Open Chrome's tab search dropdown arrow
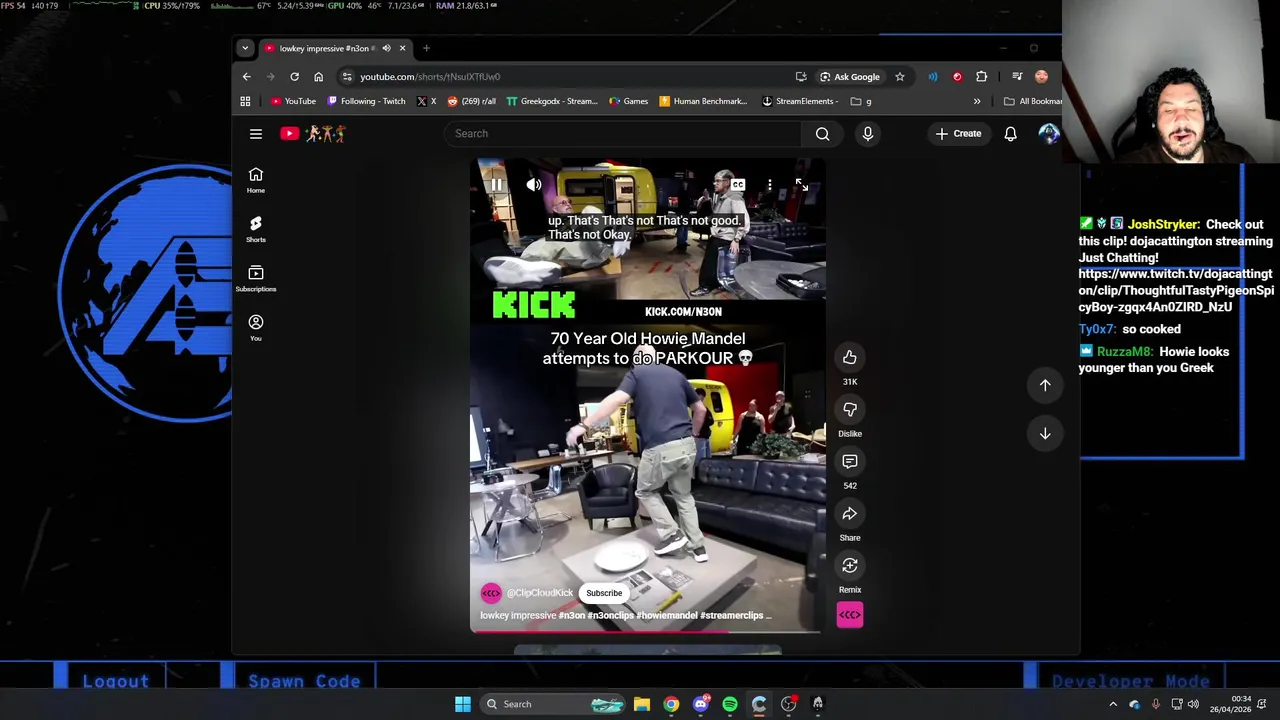 point(245,48)
